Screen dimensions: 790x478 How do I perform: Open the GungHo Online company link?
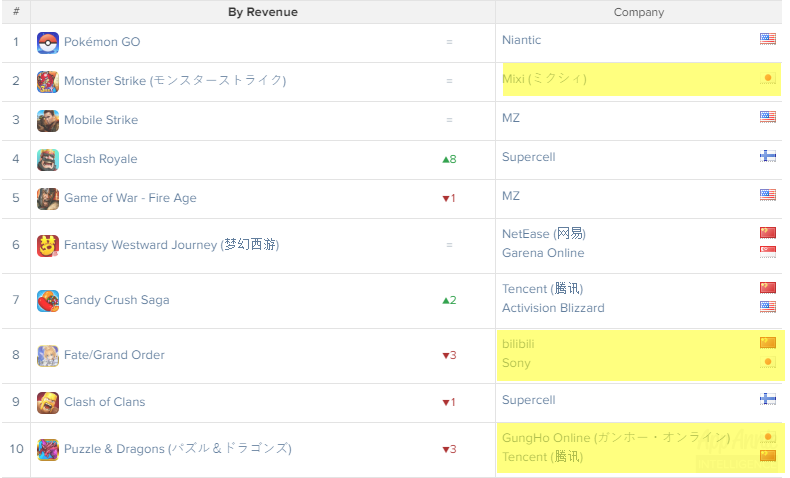pos(616,438)
